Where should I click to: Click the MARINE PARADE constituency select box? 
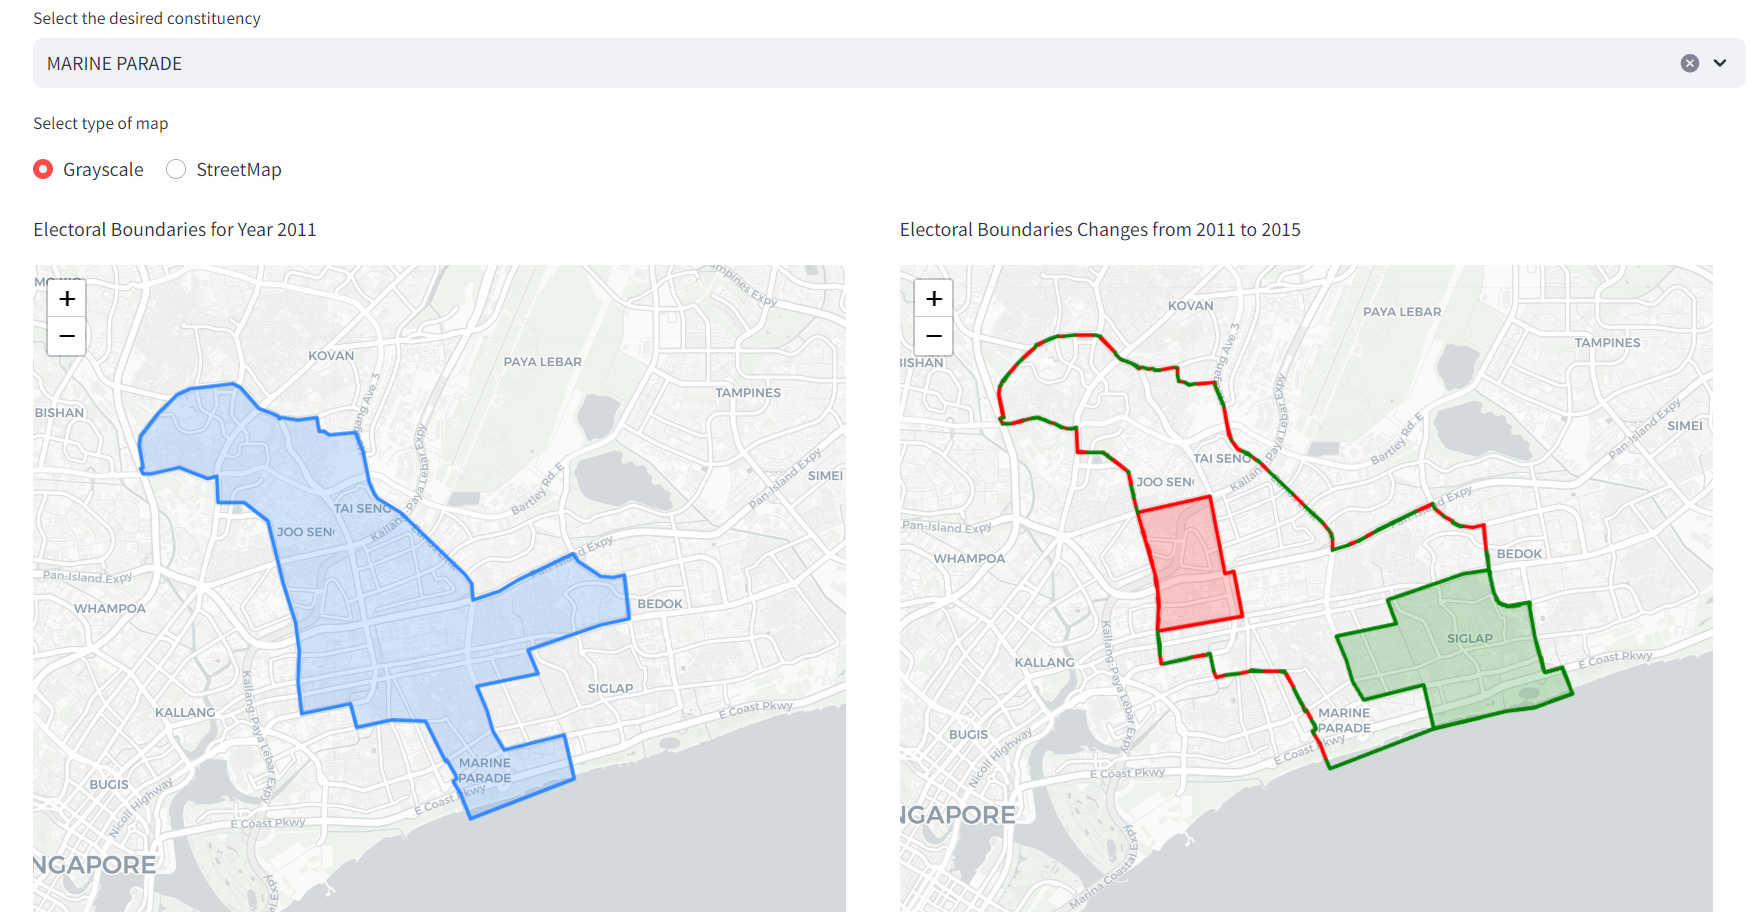coord(800,63)
